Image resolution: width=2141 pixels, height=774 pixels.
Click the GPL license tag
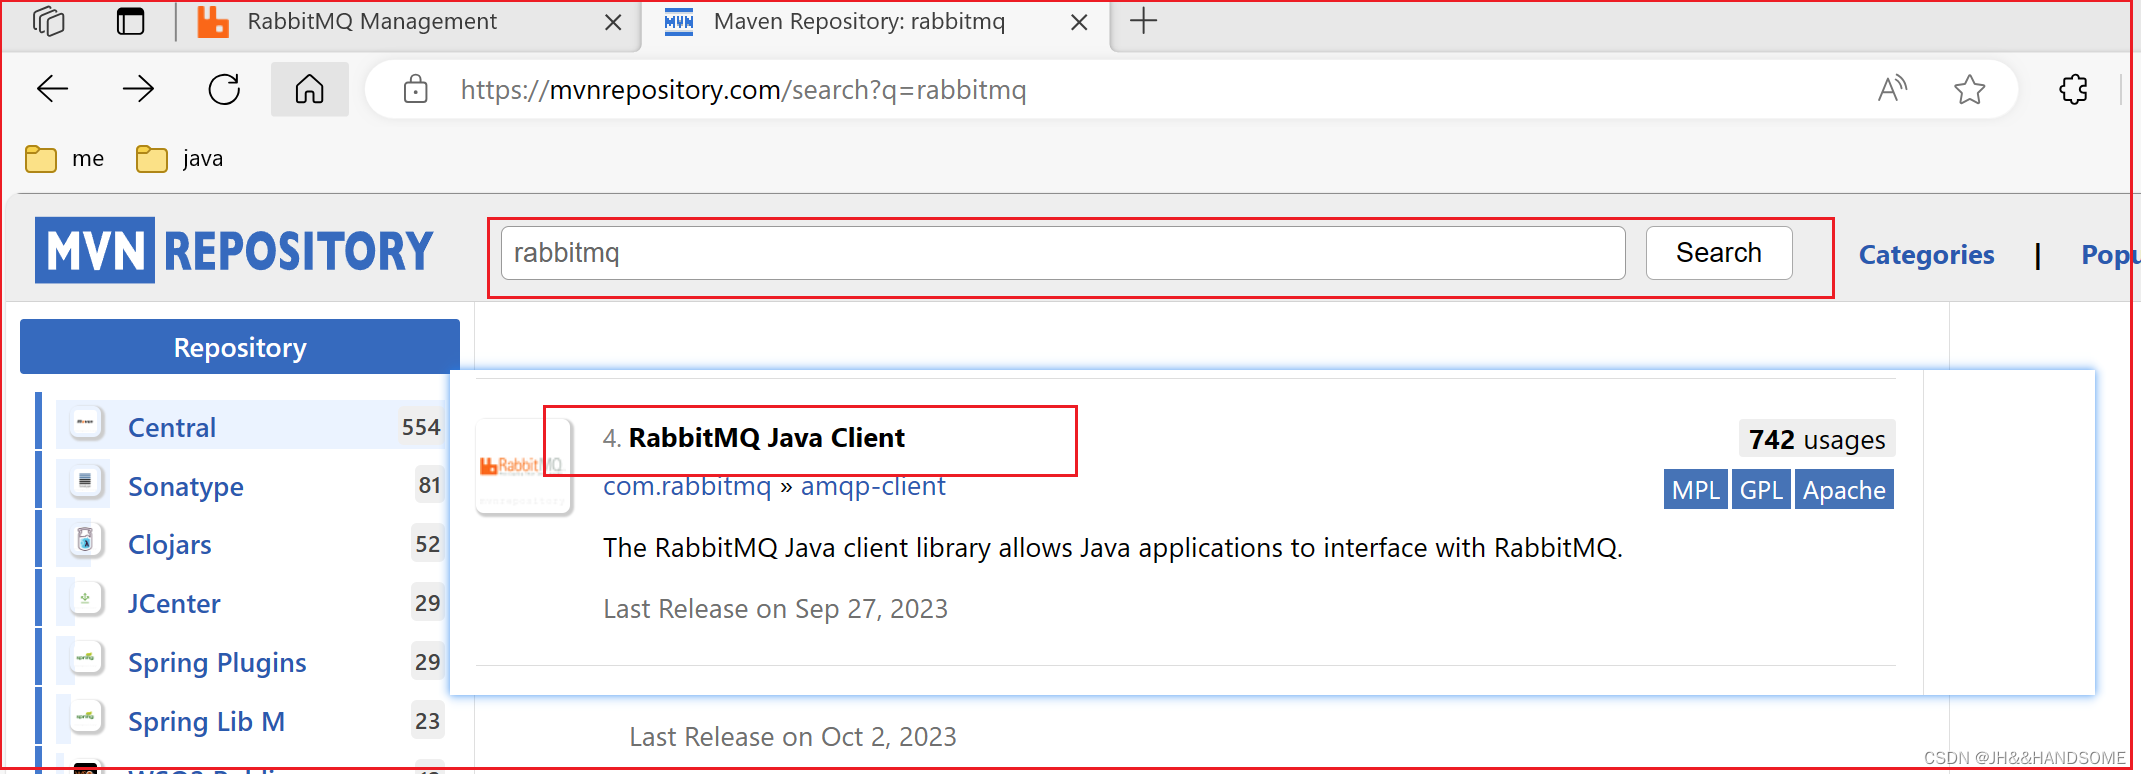(x=1761, y=490)
